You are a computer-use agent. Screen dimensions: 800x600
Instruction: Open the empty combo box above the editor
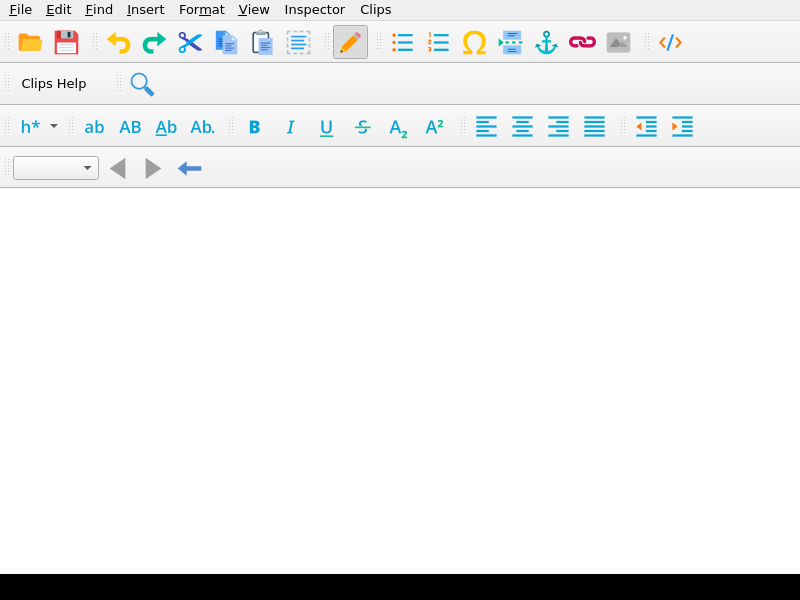click(x=55, y=167)
